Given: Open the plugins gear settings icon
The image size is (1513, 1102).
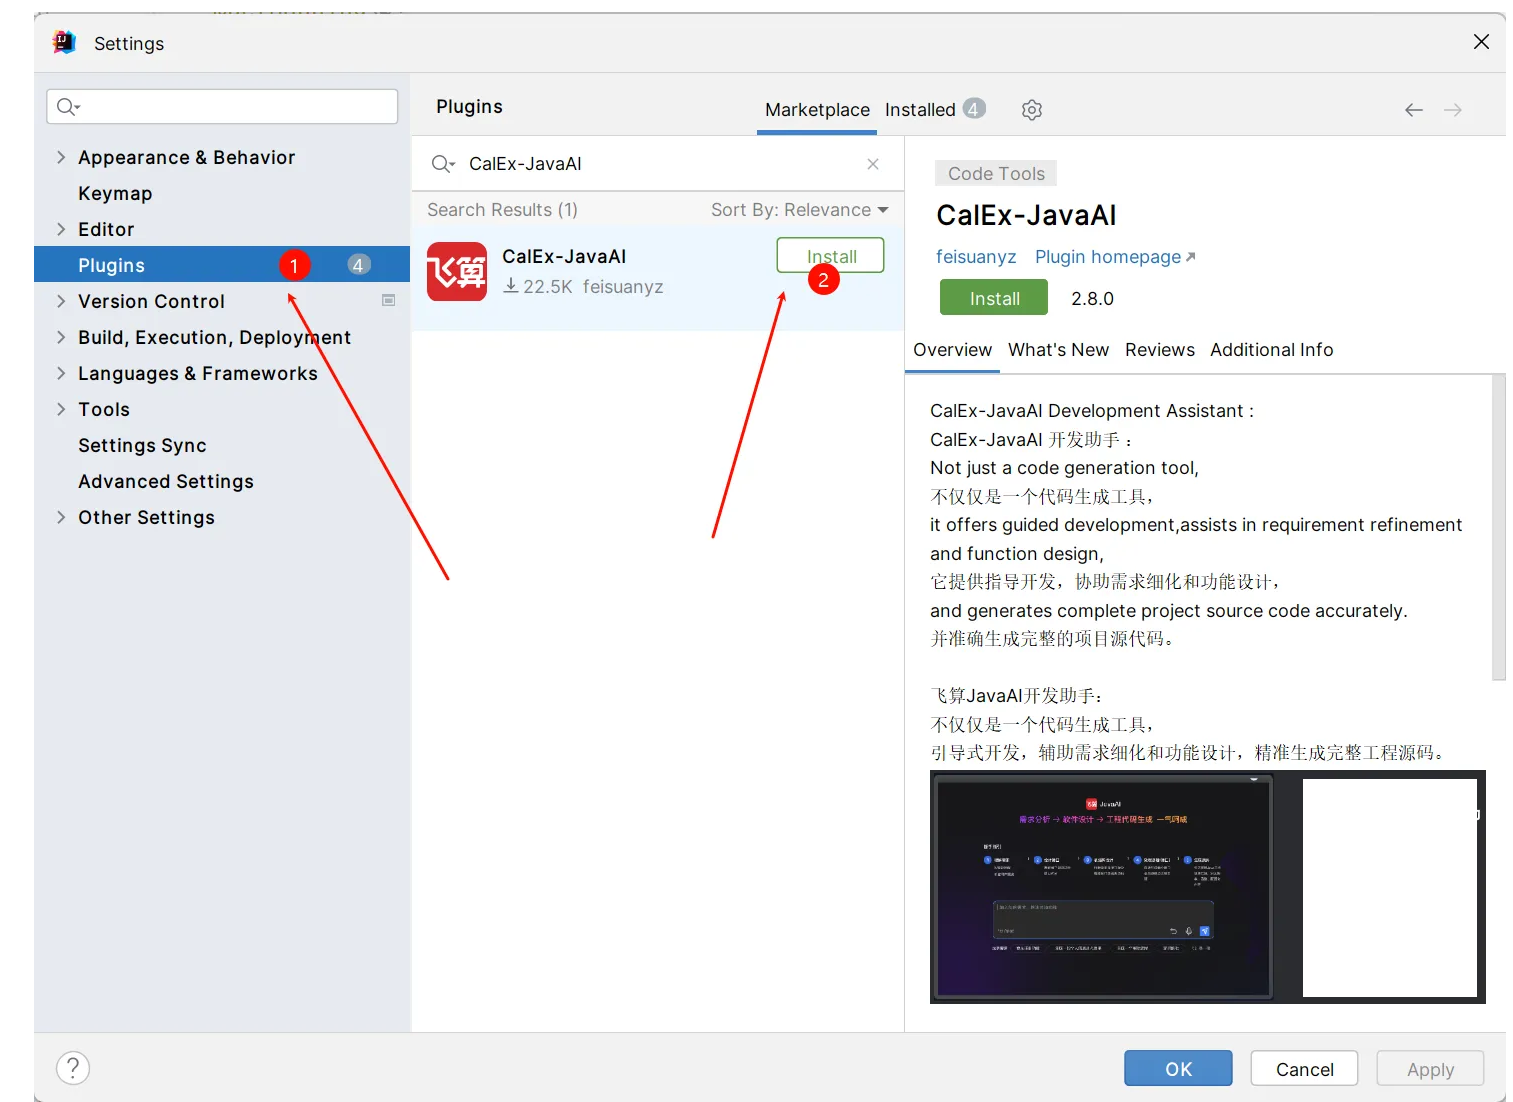Looking at the screenshot, I should tap(1032, 110).
